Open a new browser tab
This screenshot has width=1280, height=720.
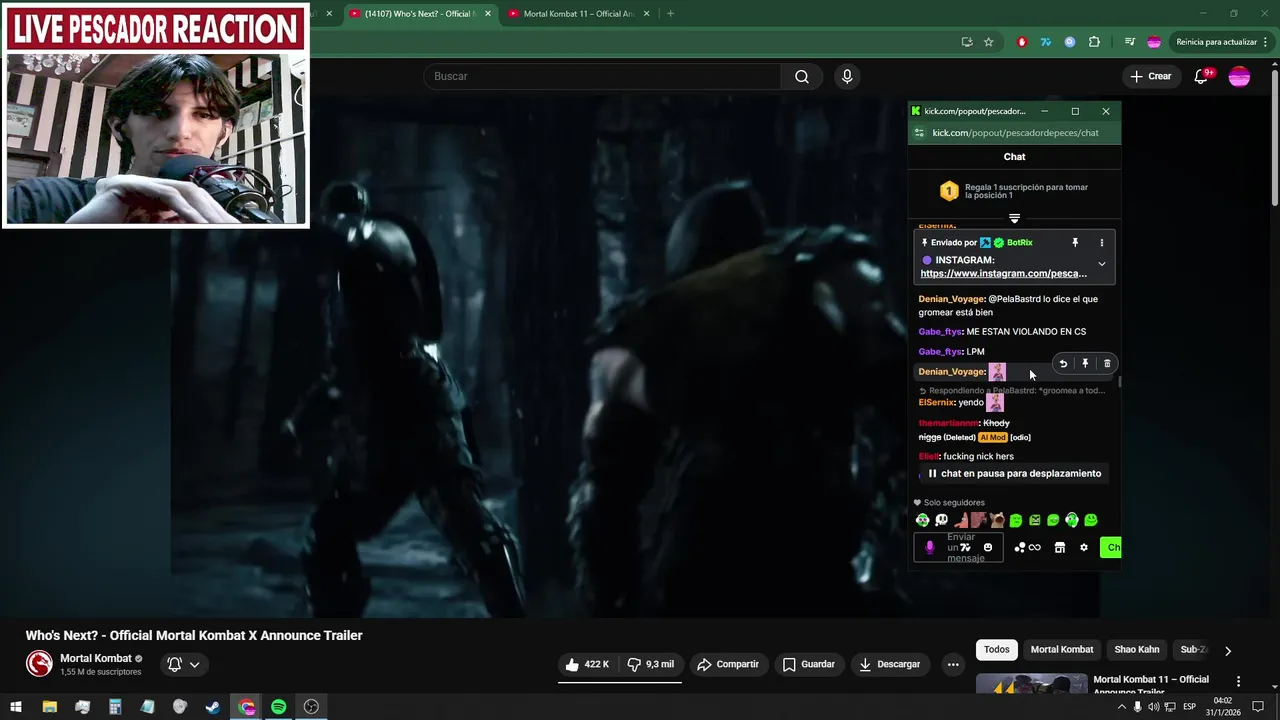[670, 14]
